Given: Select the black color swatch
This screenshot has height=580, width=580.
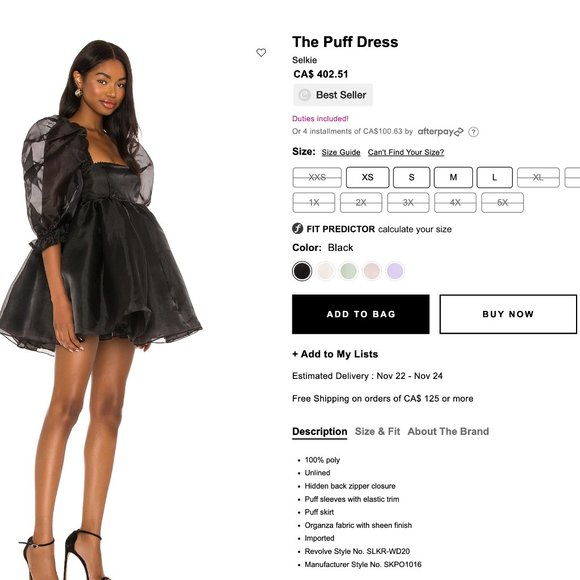Looking at the screenshot, I should [x=302, y=271].
